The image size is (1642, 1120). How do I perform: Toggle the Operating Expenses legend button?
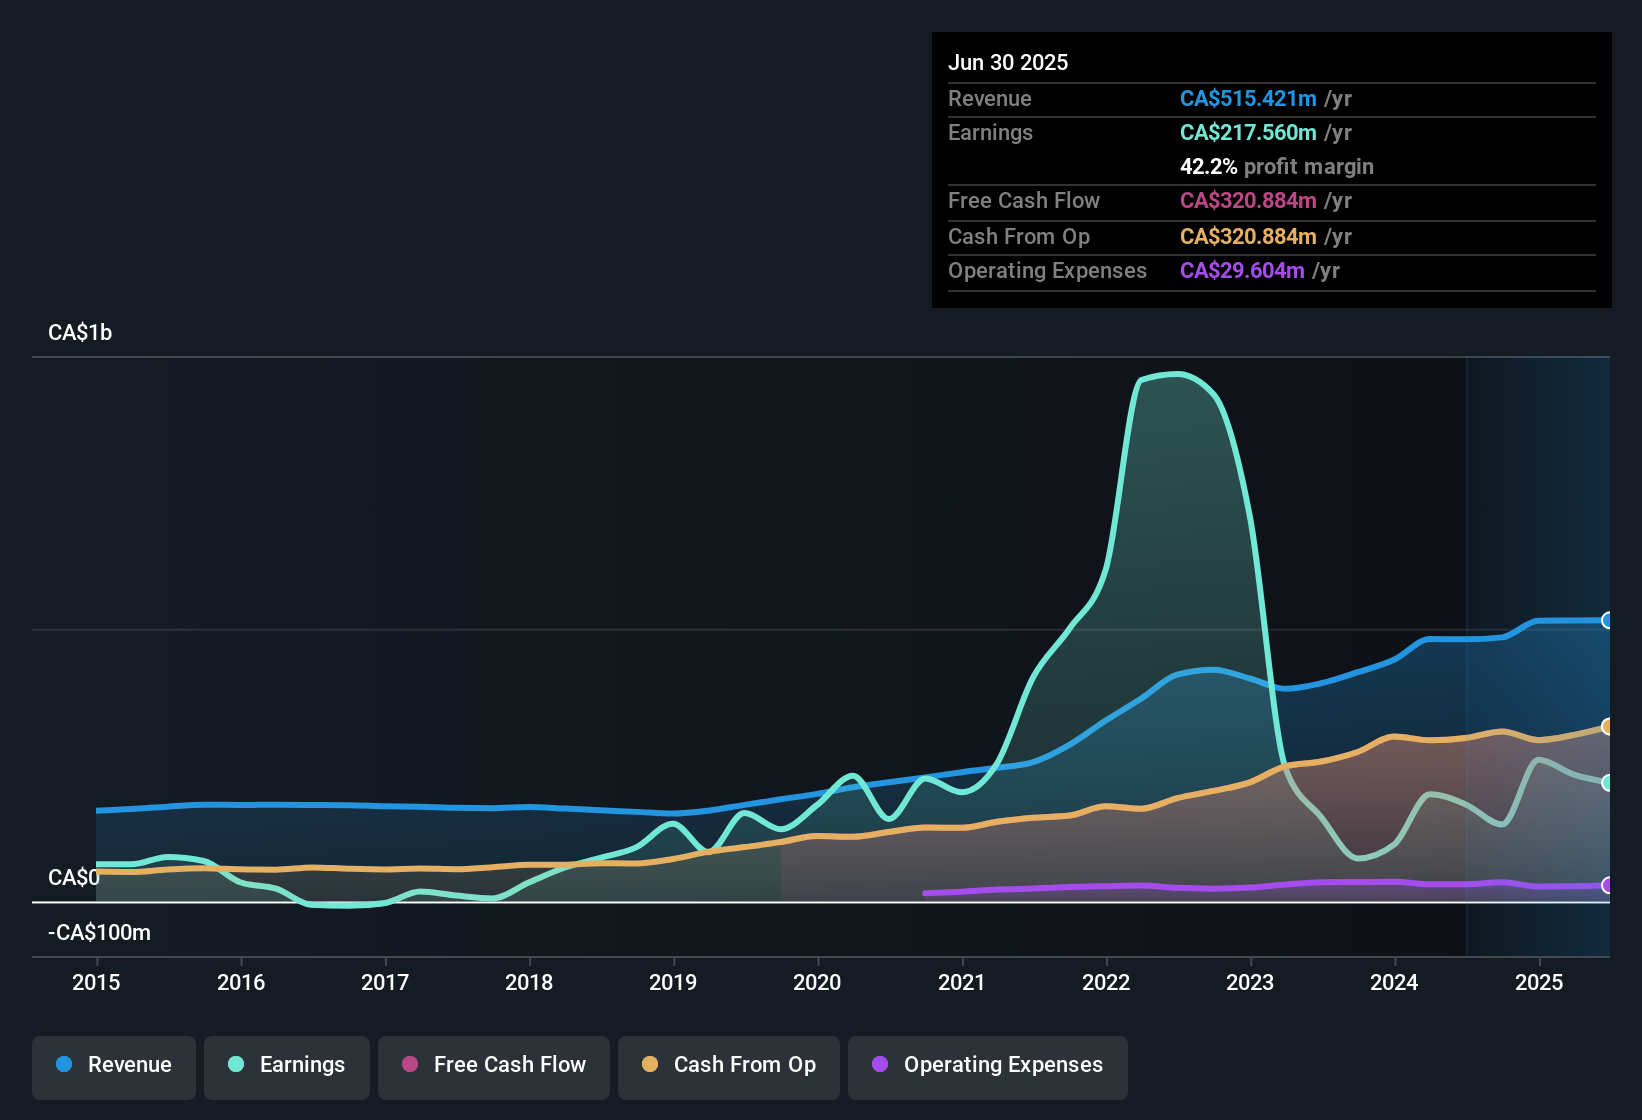tap(988, 1067)
